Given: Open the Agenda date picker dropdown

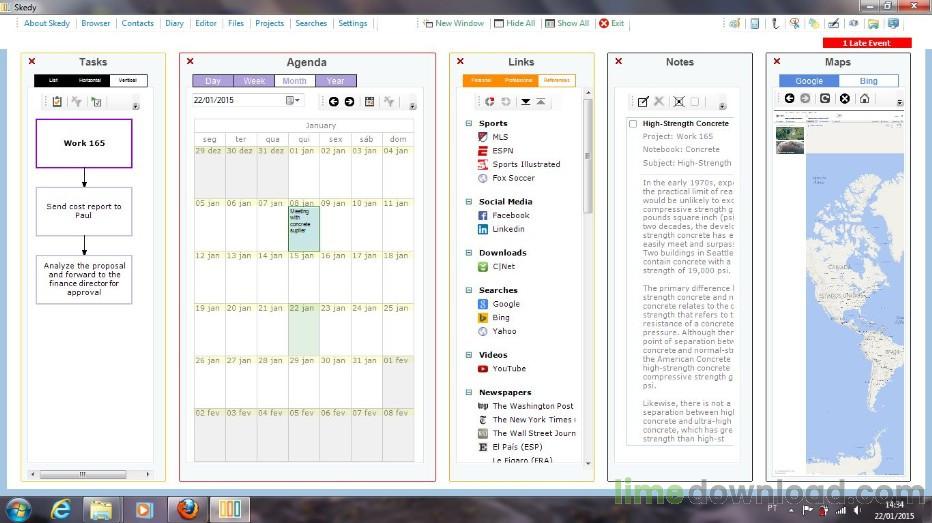Looking at the screenshot, I should tap(293, 100).
